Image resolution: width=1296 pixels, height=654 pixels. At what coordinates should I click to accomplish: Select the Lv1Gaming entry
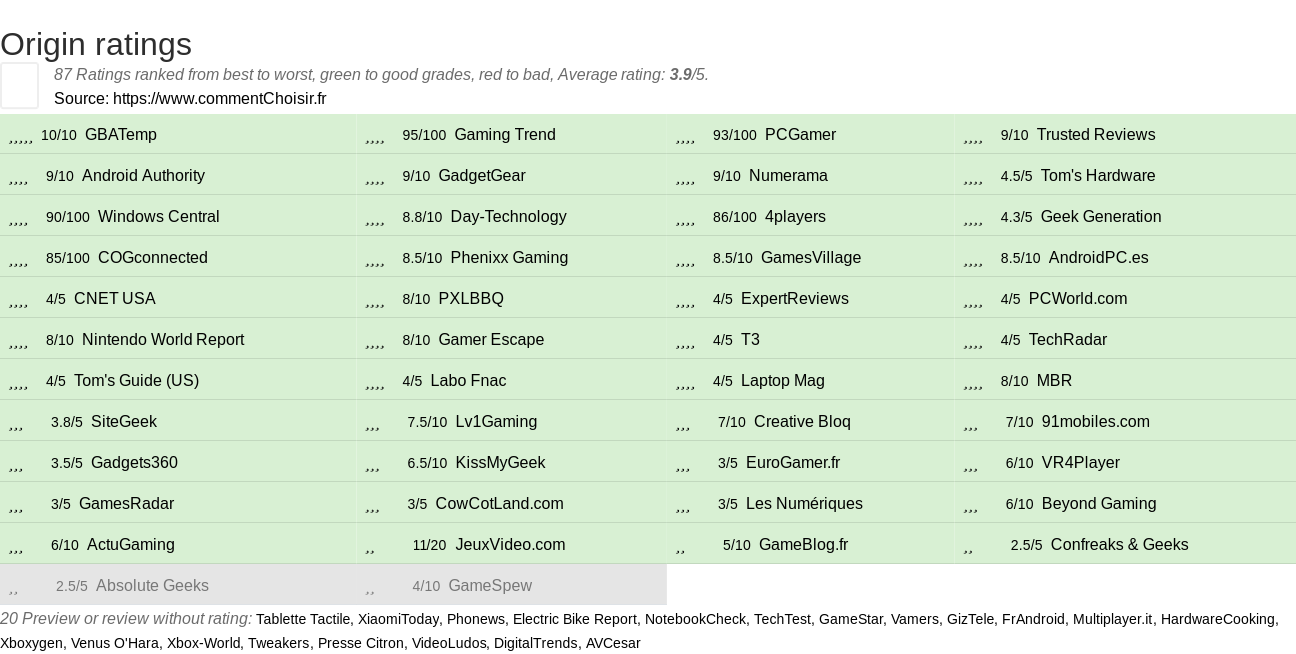click(x=496, y=422)
